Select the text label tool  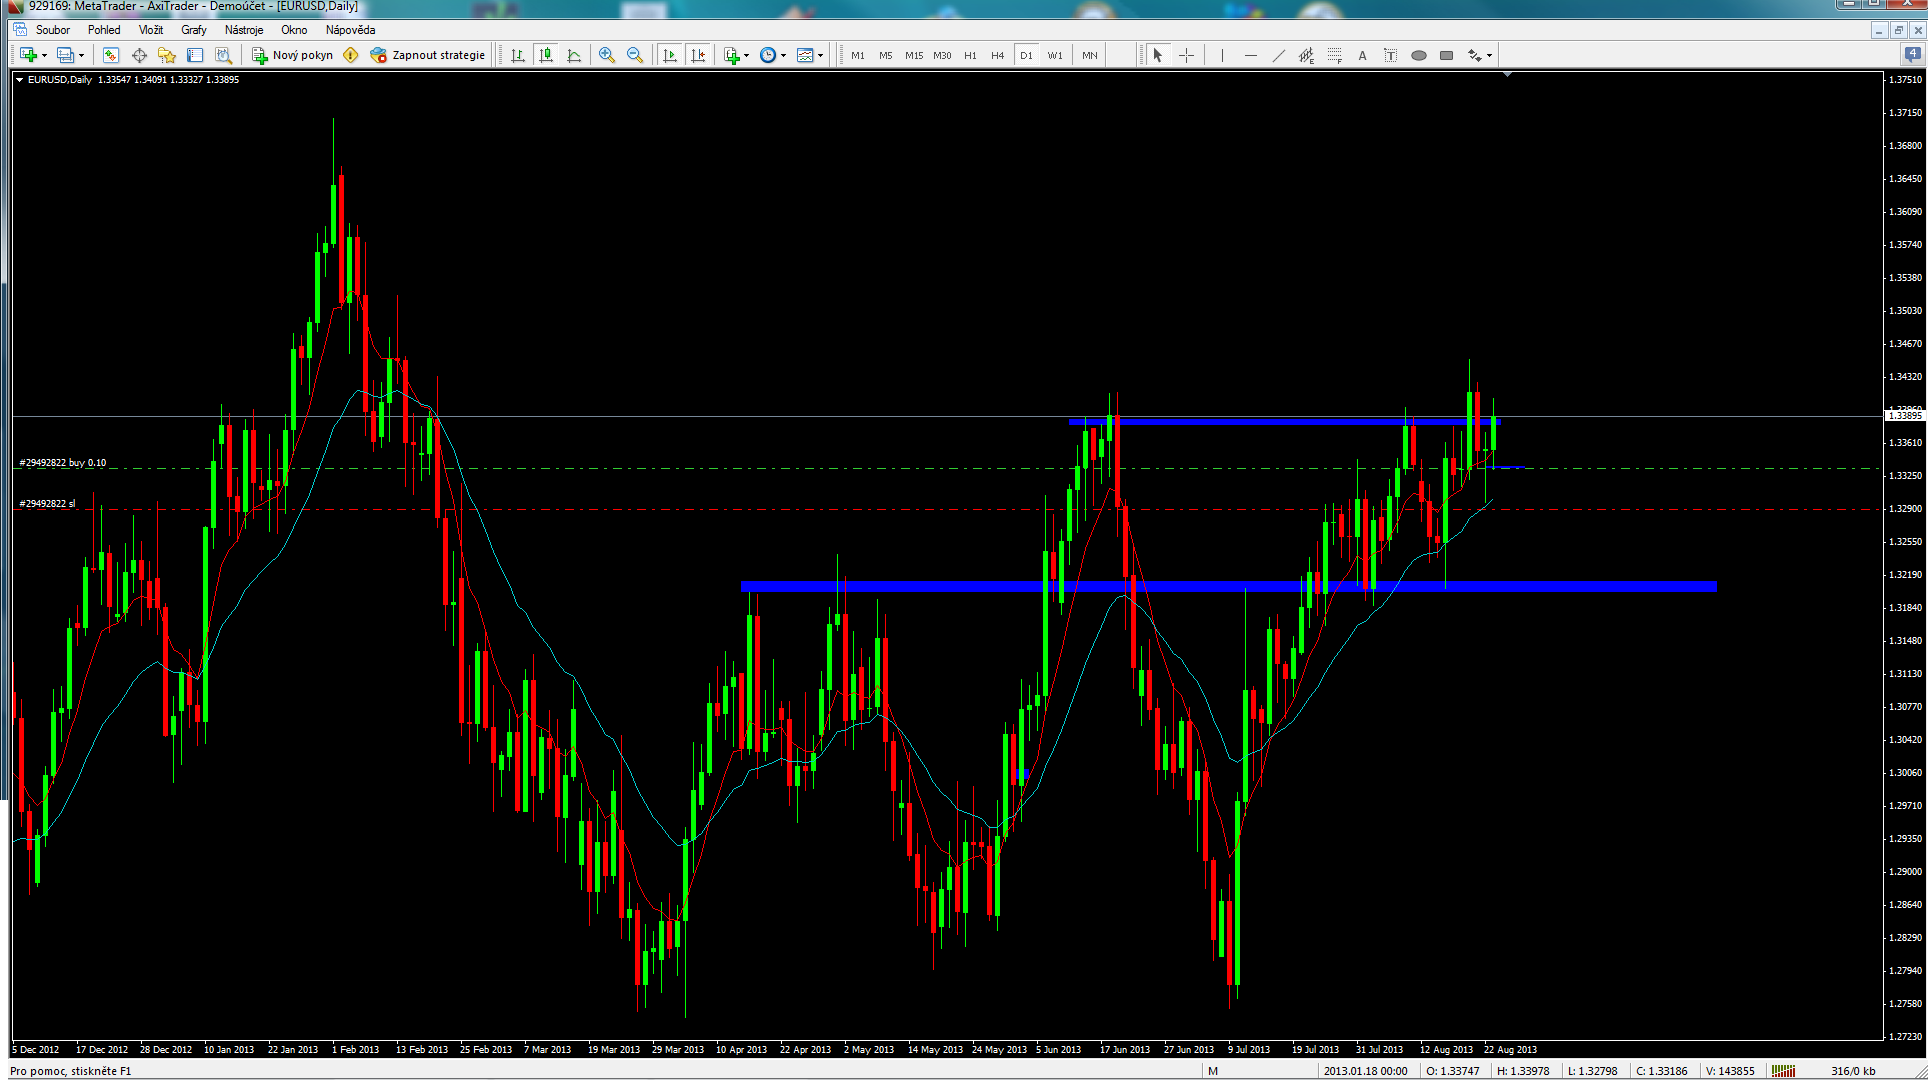(1390, 55)
